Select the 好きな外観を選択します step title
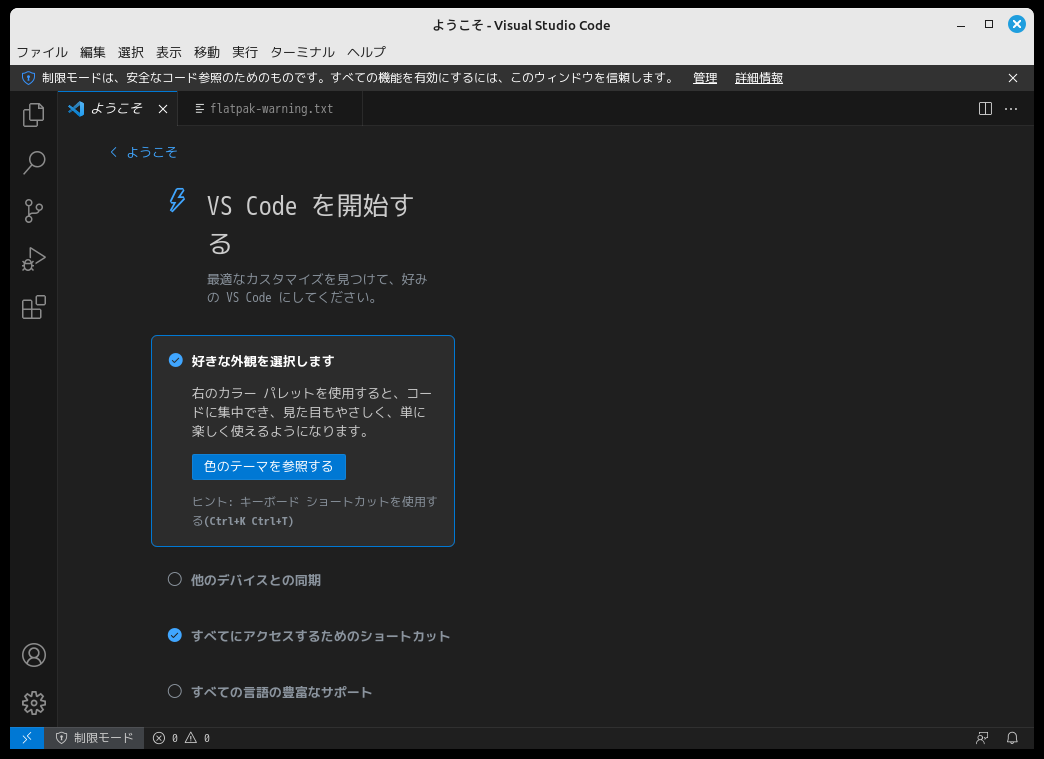 pyautogui.click(x=262, y=361)
